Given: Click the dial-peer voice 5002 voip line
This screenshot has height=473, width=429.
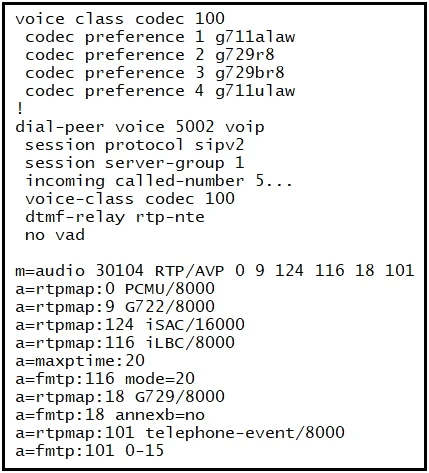Looking at the screenshot, I should click(x=140, y=127).
